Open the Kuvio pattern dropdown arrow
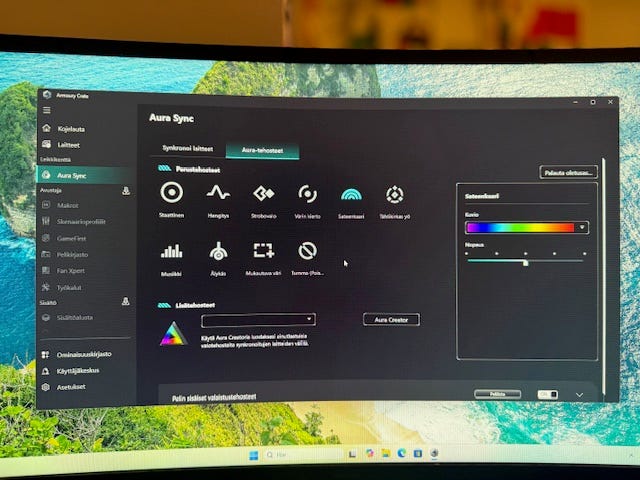Viewport: 640px width, 480px height. click(x=582, y=227)
